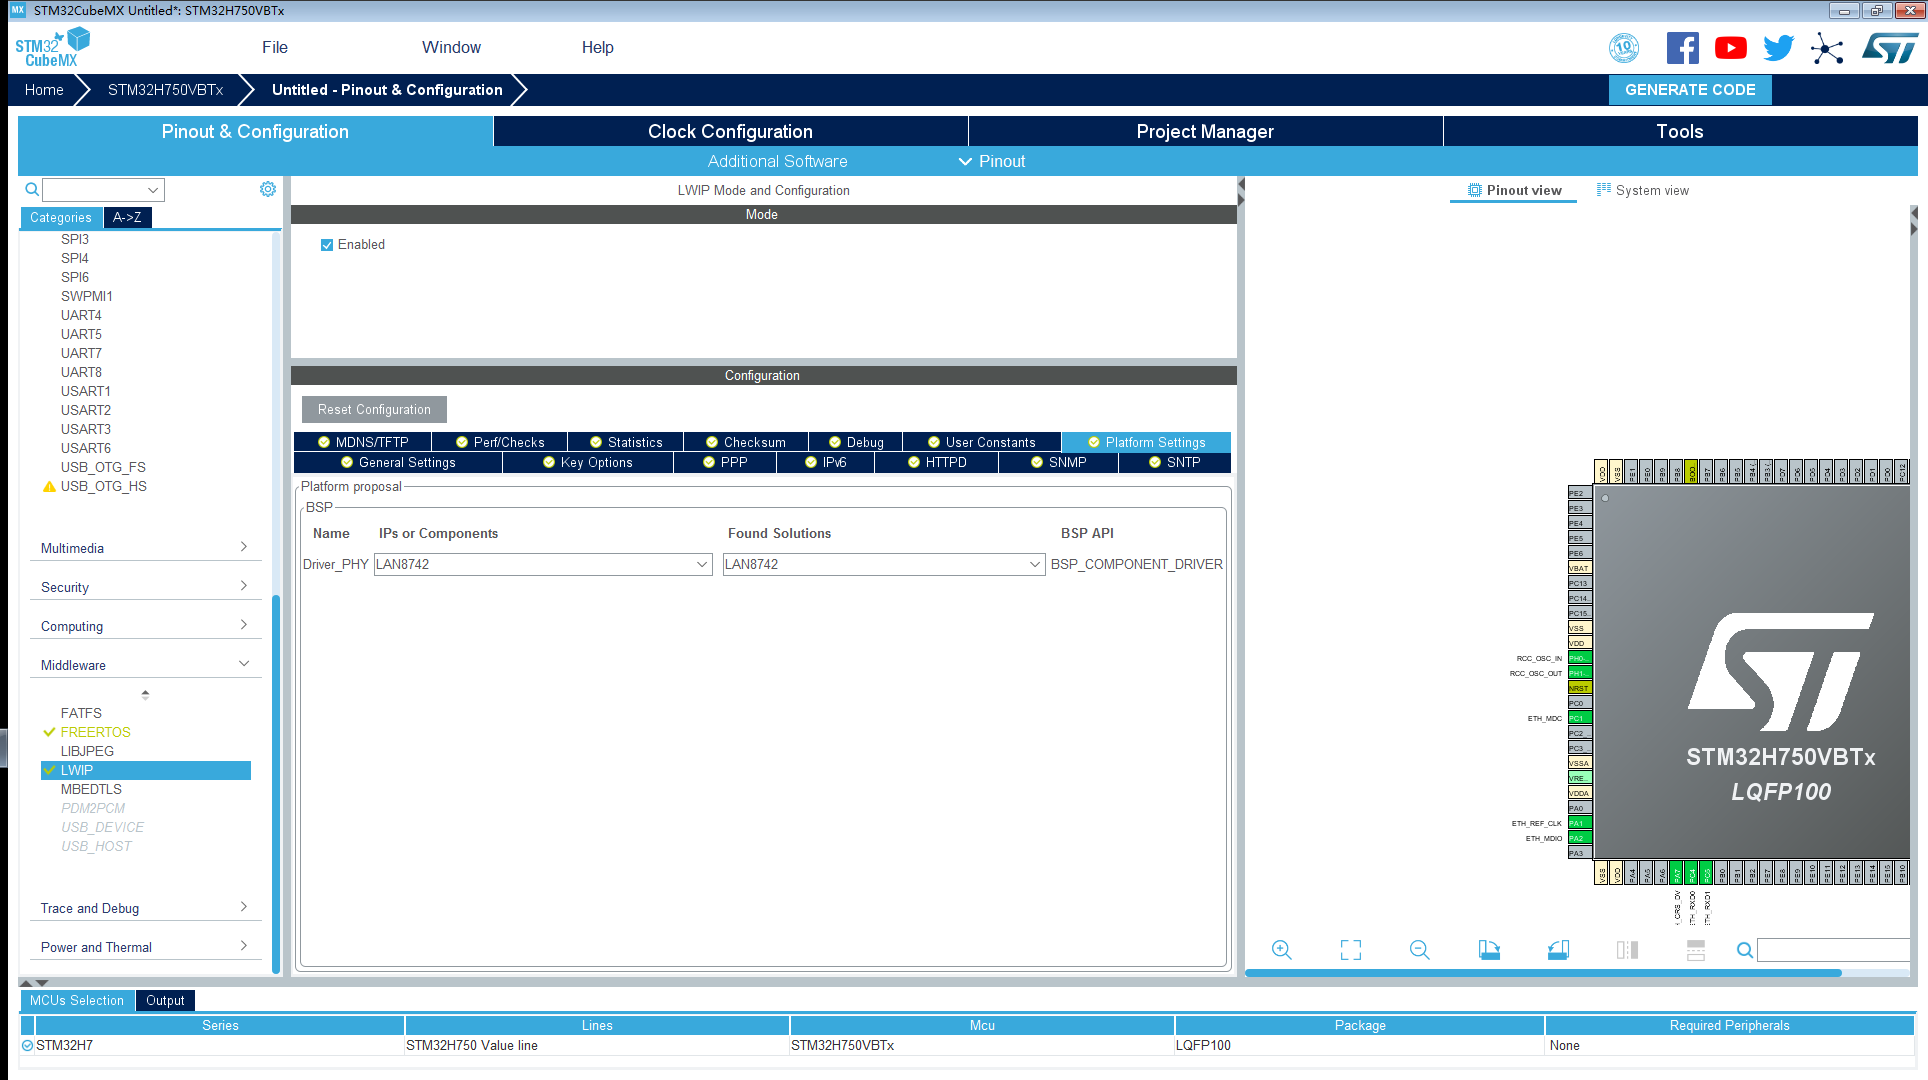Open the Driver_PHY IPs or Components dropdown

(x=702, y=565)
